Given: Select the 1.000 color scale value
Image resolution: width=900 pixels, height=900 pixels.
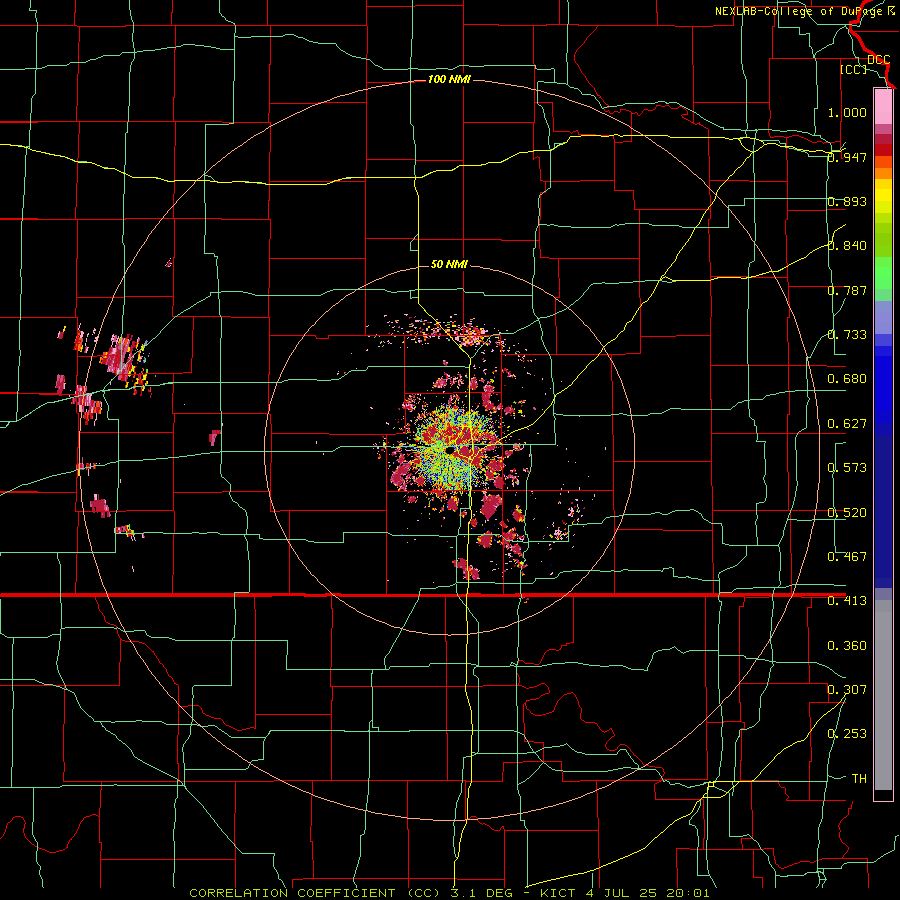Looking at the screenshot, I should pos(847,112).
